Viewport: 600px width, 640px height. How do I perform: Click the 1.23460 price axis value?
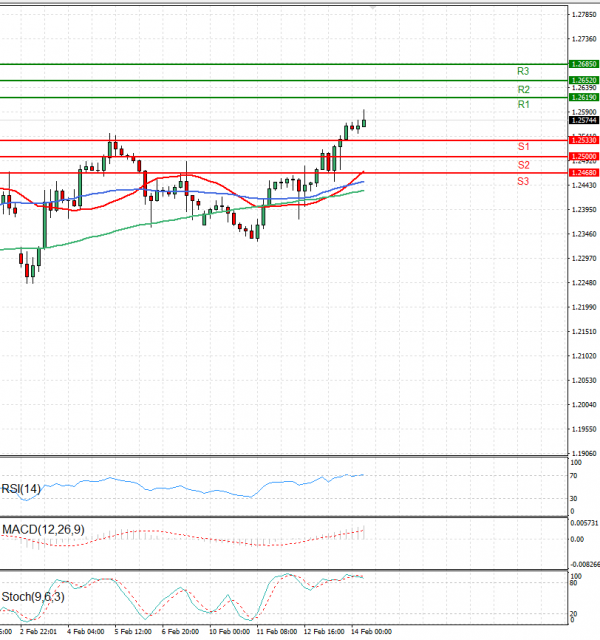point(584,234)
